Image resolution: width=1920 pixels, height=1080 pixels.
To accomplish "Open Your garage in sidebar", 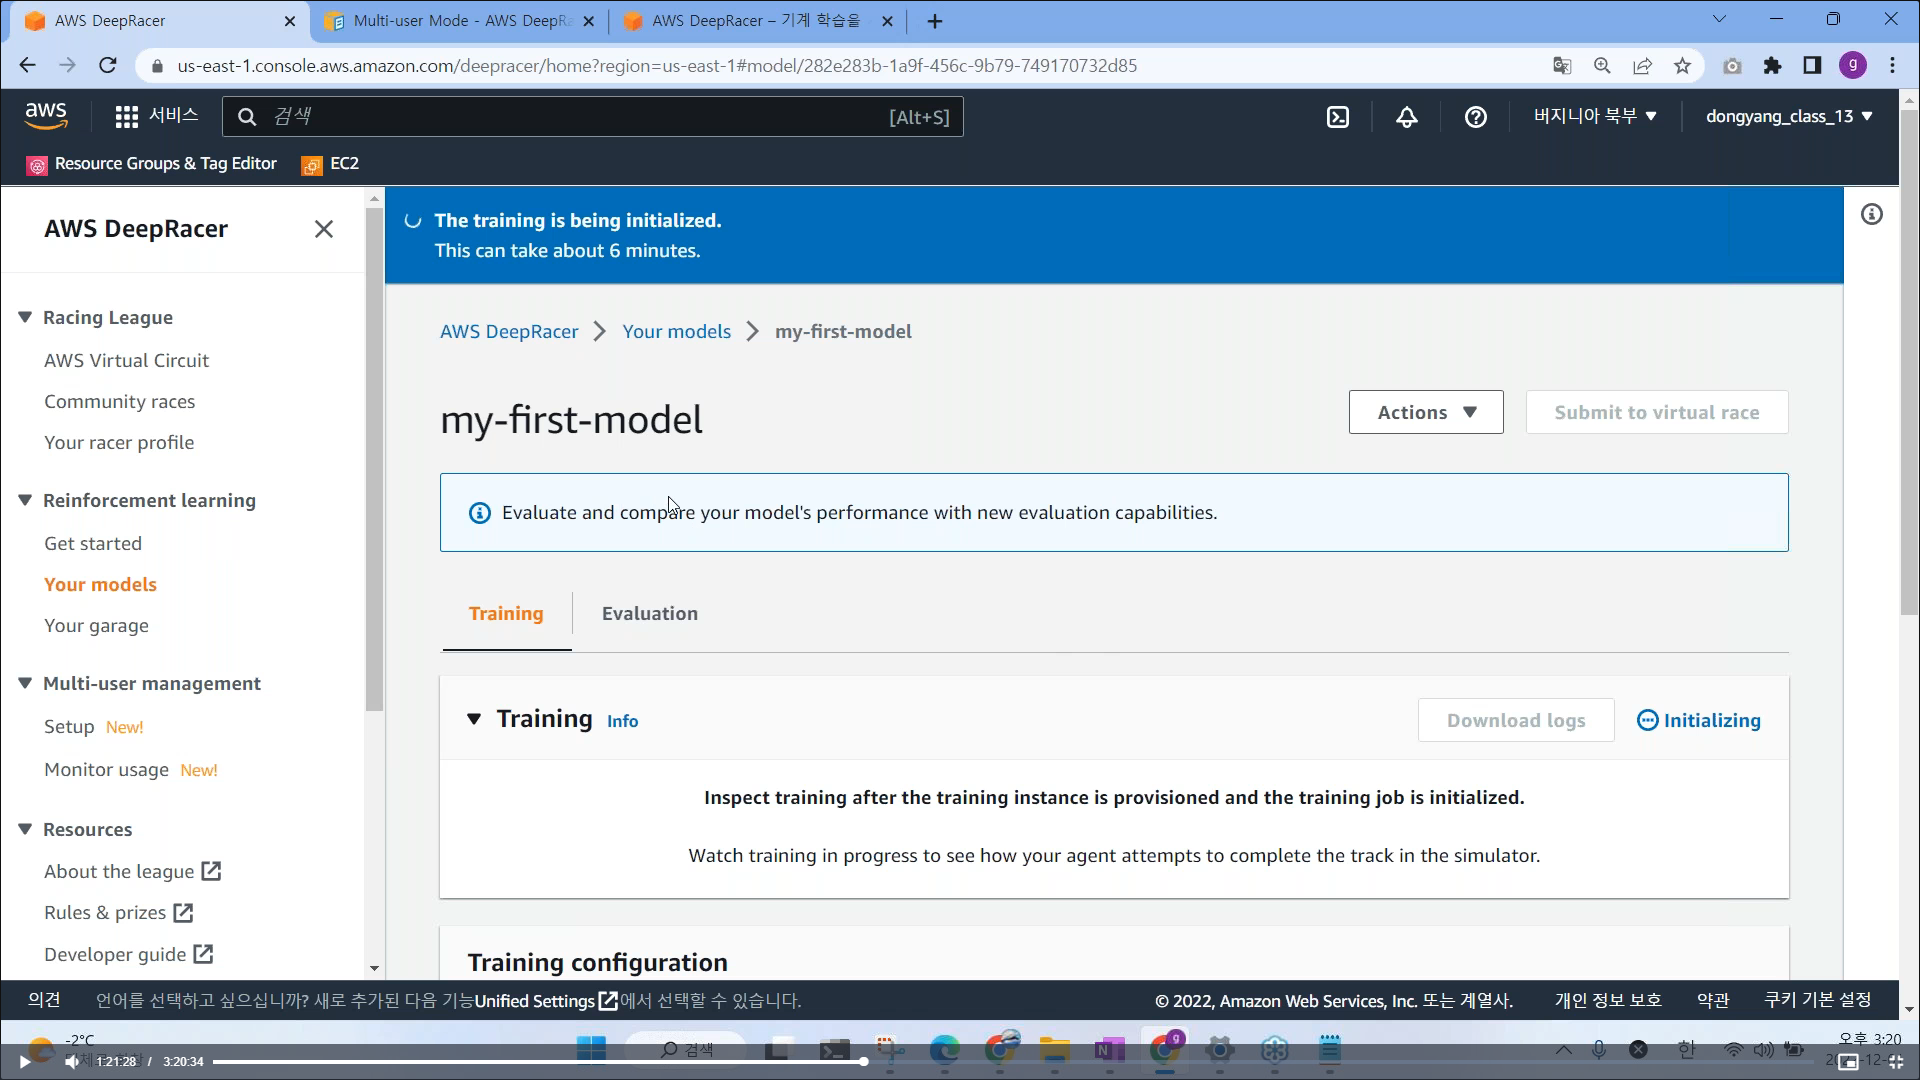I will click(x=96, y=625).
